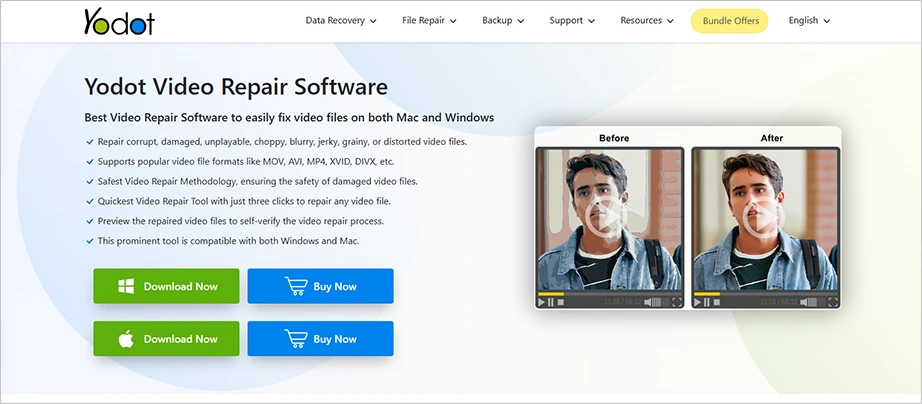Click 'This prominent tool is compatible' line
Screen dimensions: 922x404
[x=228, y=241]
